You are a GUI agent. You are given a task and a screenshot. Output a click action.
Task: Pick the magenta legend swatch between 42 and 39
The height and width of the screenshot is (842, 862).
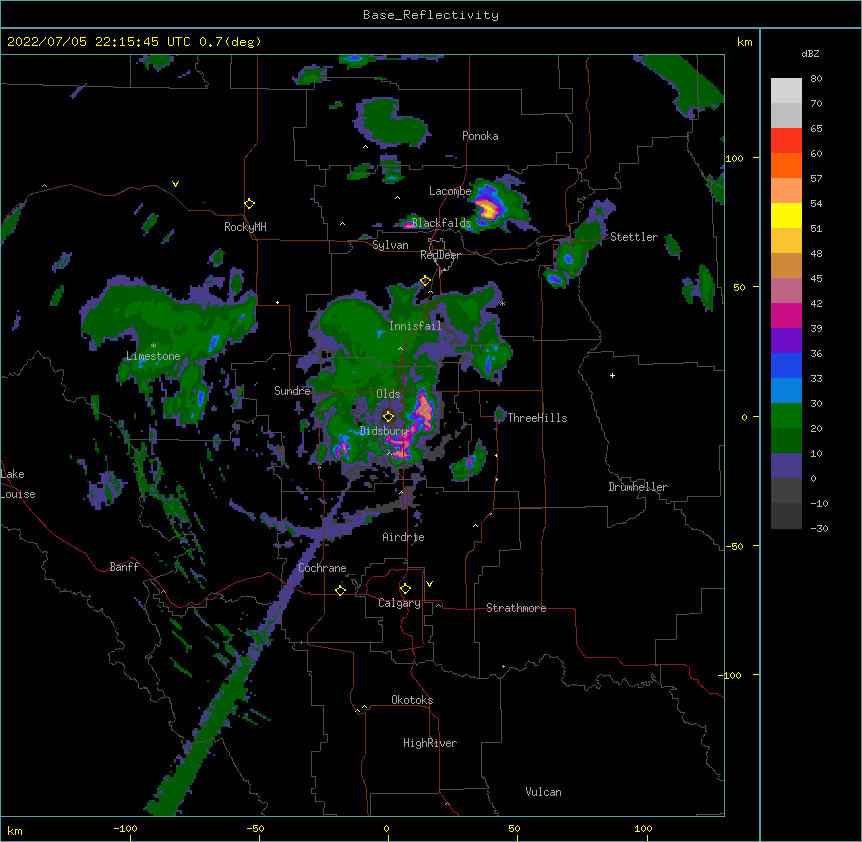786,315
